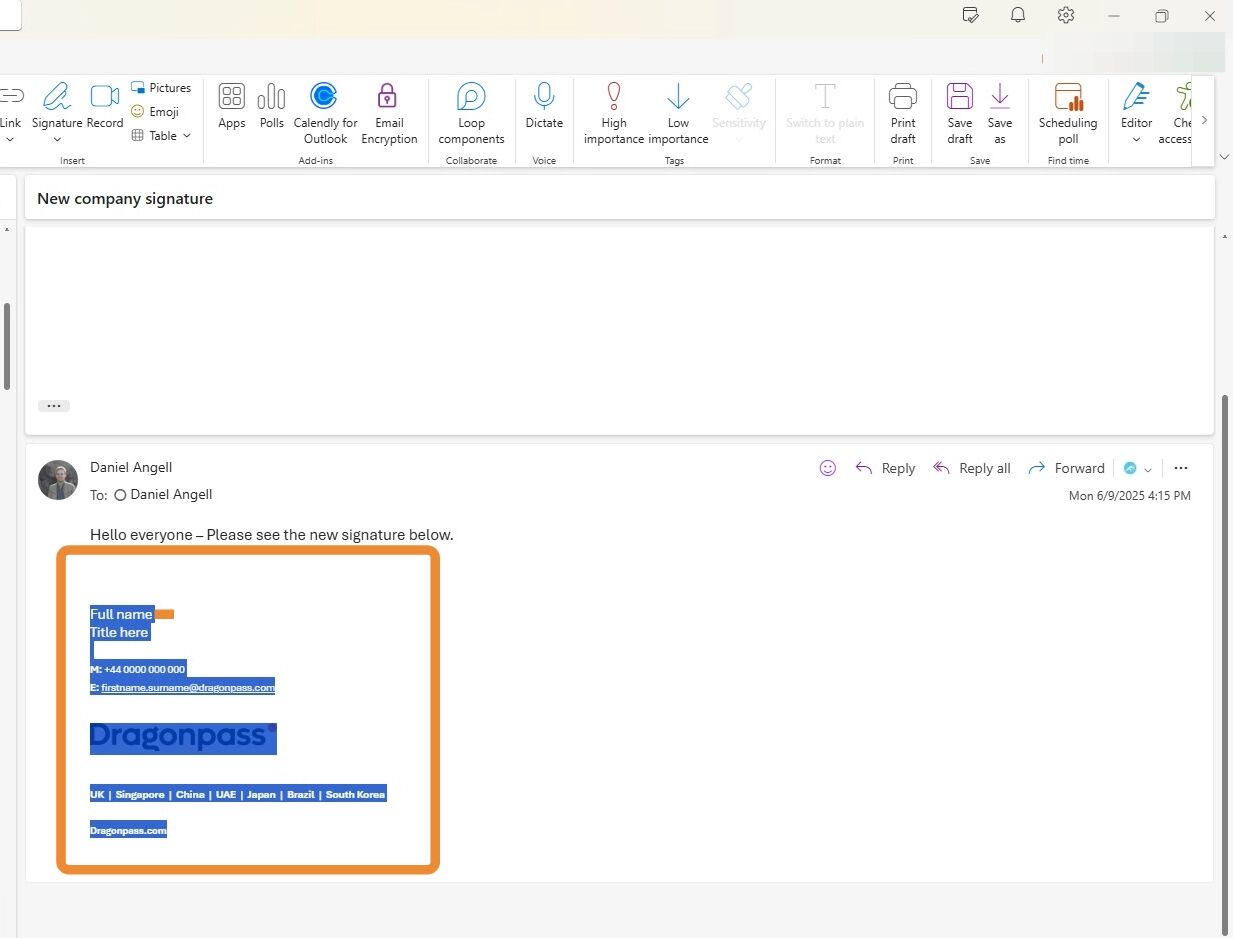Insert Loop components
Viewport: 1233px width, 938px height.
click(x=471, y=113)
